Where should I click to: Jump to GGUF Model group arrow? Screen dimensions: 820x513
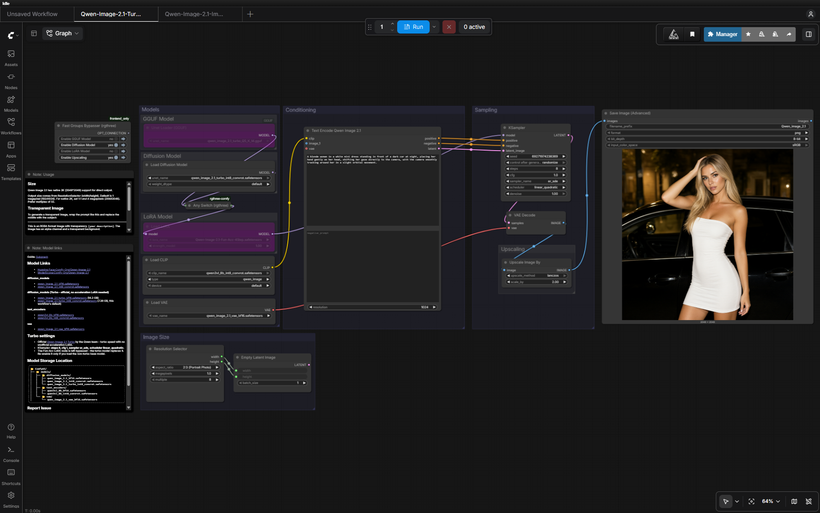[x=123, y=139]
